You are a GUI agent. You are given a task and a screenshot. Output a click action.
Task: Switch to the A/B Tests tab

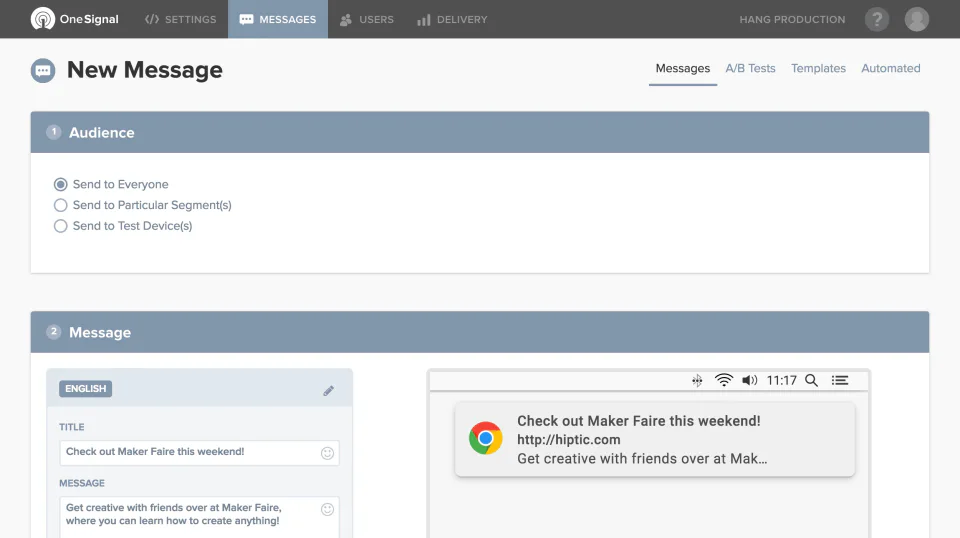(750, 68)
